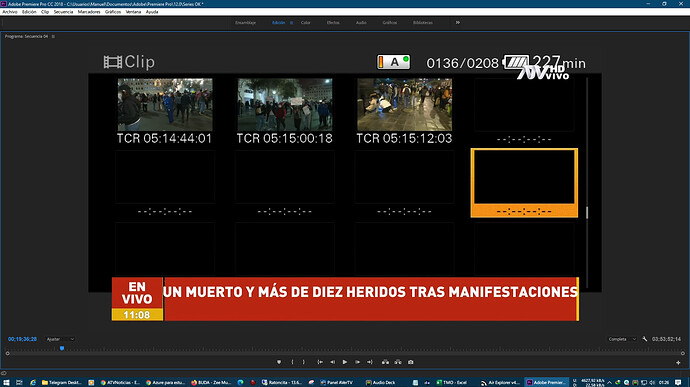Viewport: 690px width, 387px height.
Task: Click clip thumbnail TCR 05:14:44:01
Action: pyautogui.click(x=165, y=105)
